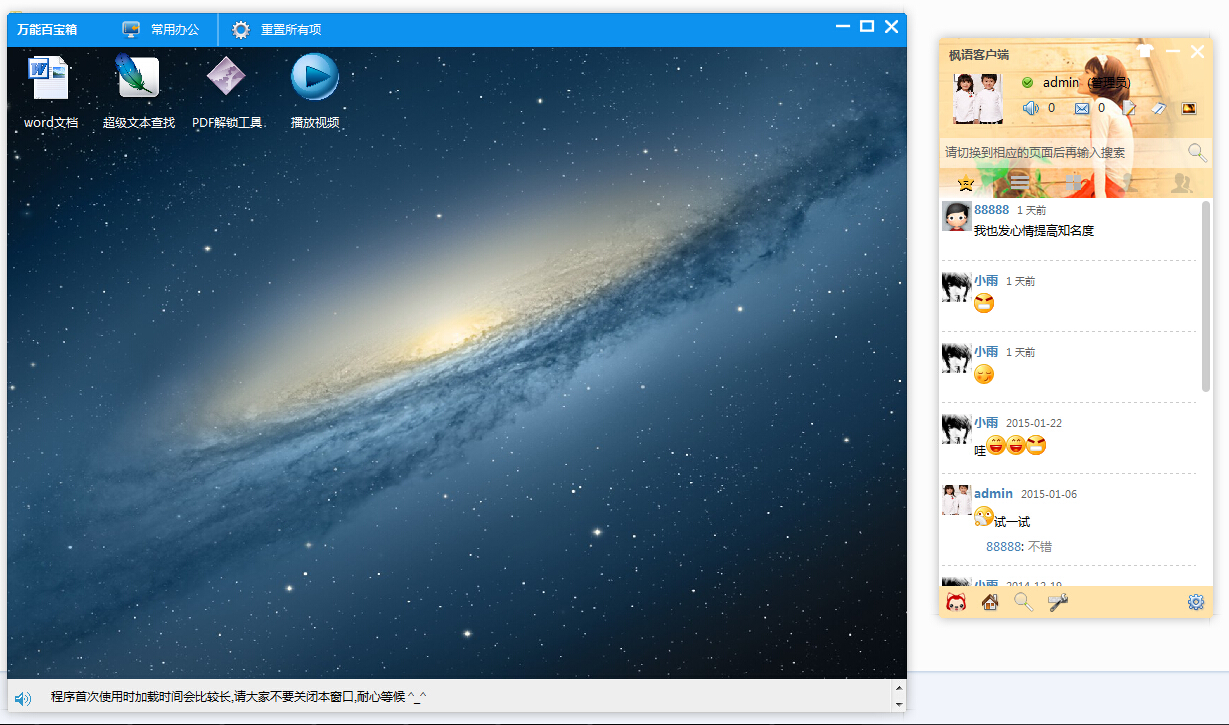Switch to the list lines tab
Viewport: 1229px width, 725px height.
point(1020,182)
